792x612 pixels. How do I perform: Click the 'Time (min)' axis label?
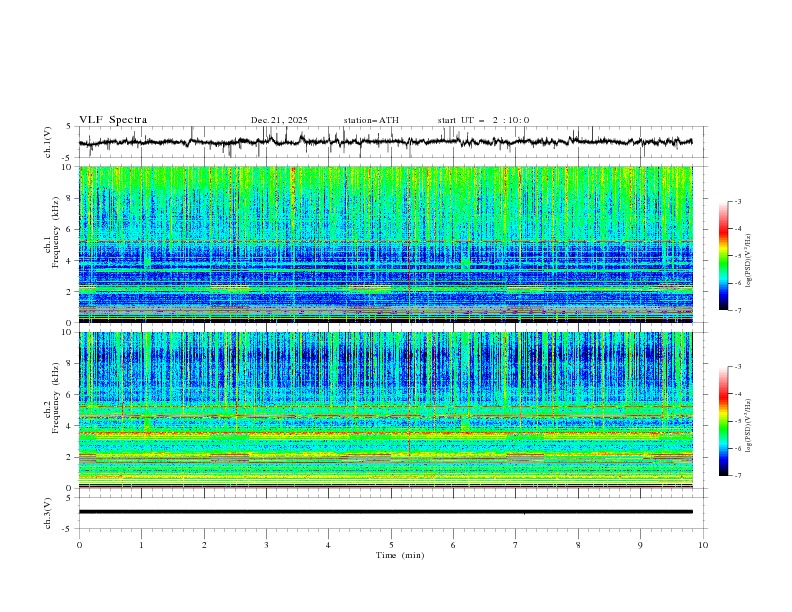coord(400,555)
